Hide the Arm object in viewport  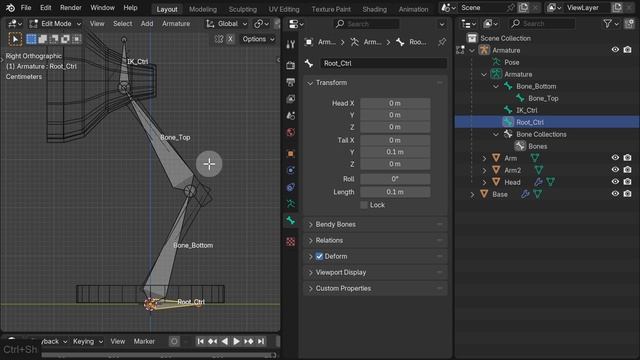pos(615,158)
